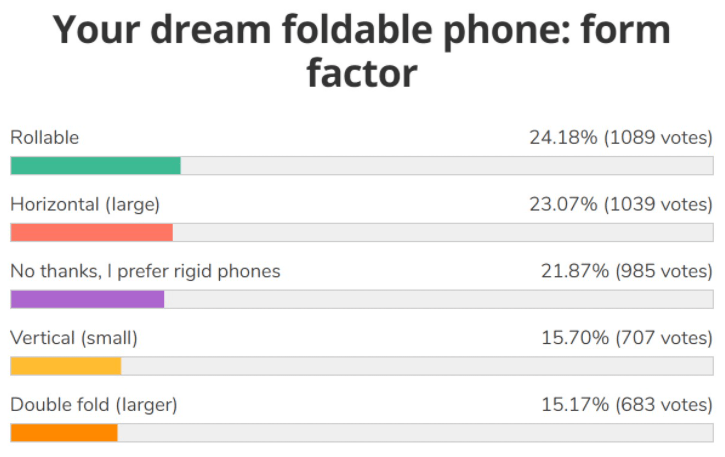Click the 24.18% (1089 votes) text
725x457 pixels.
[620, 138]
